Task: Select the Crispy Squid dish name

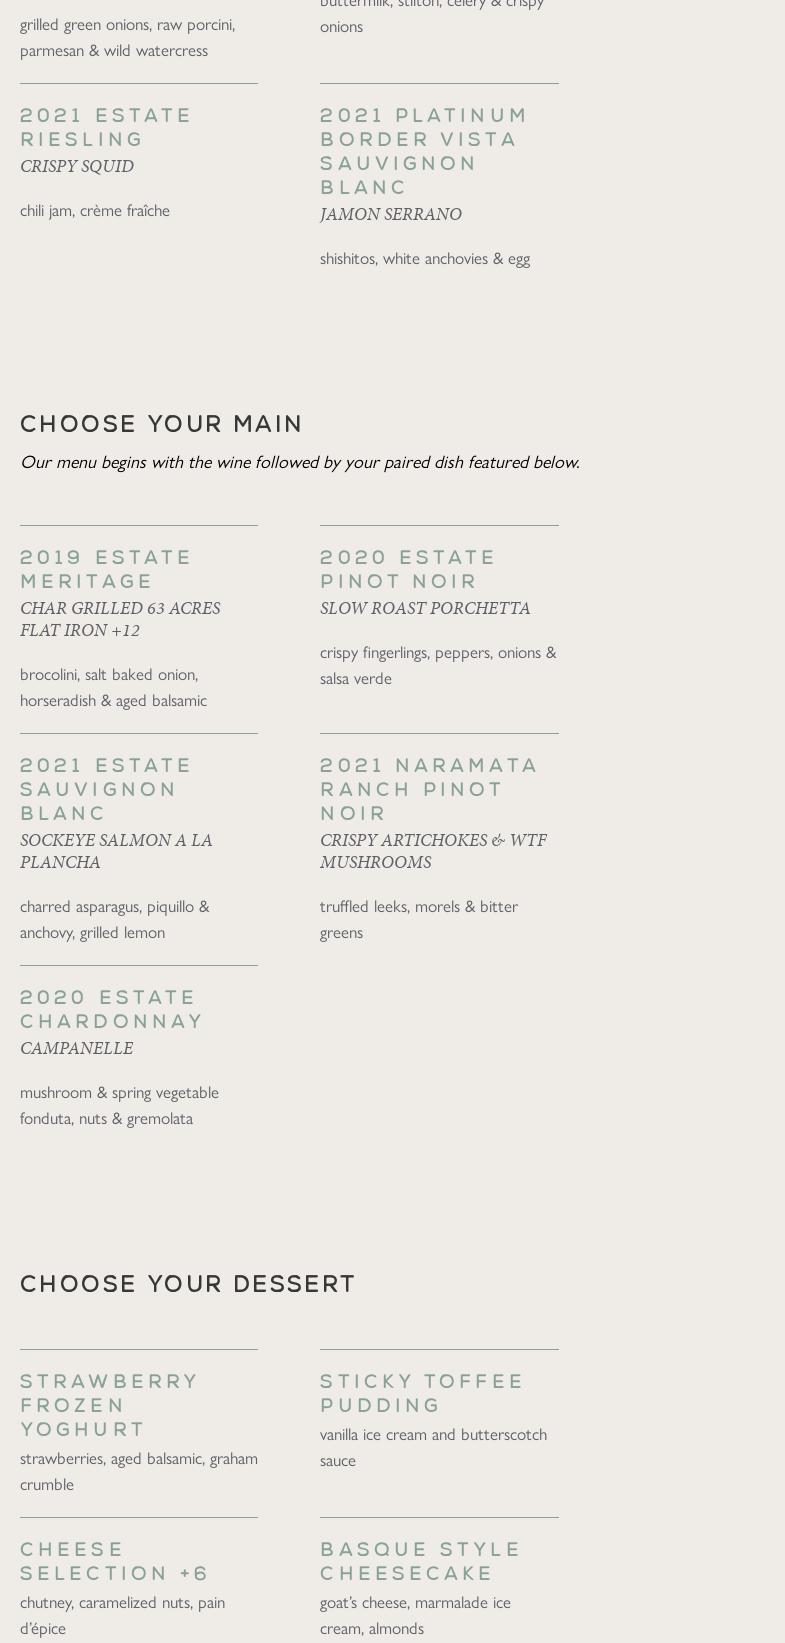Action: [77, 166]
